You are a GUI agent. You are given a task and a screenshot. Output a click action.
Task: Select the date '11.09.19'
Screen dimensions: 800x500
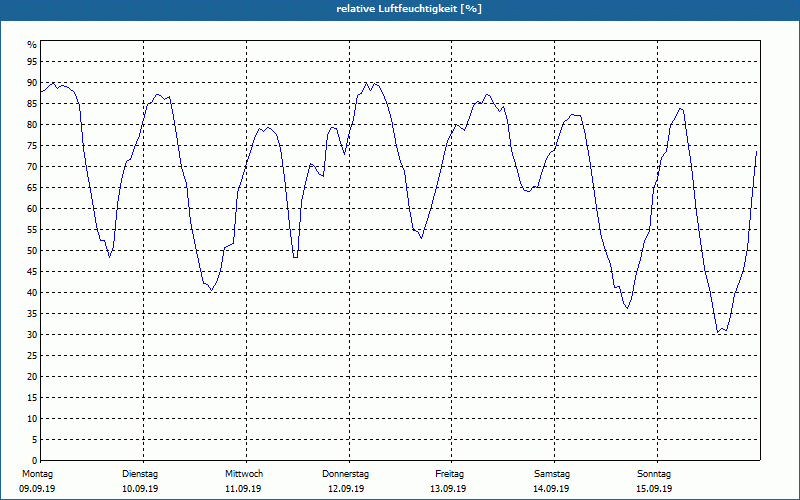tap(243, 489)
